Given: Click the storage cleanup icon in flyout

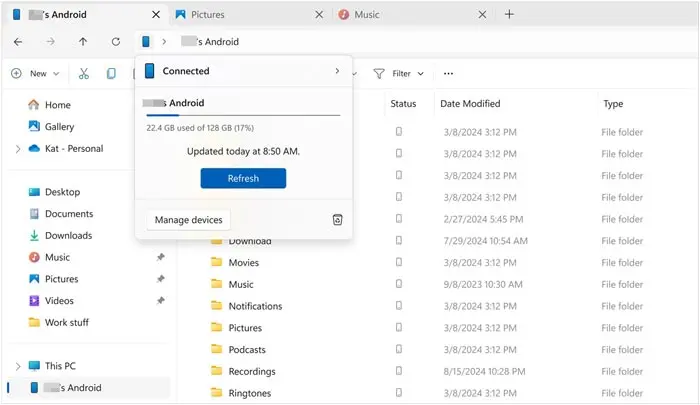Looking at the screenshot, I should pos(337,220).
